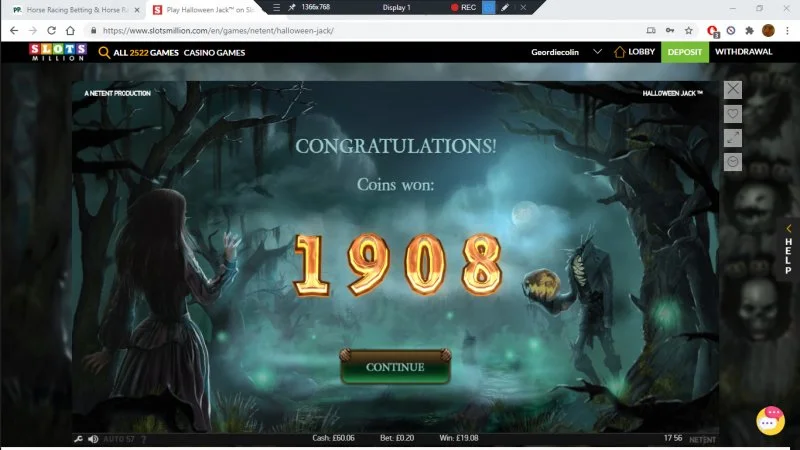Expand the account dropdown chevron

click(x=597, y=52)
